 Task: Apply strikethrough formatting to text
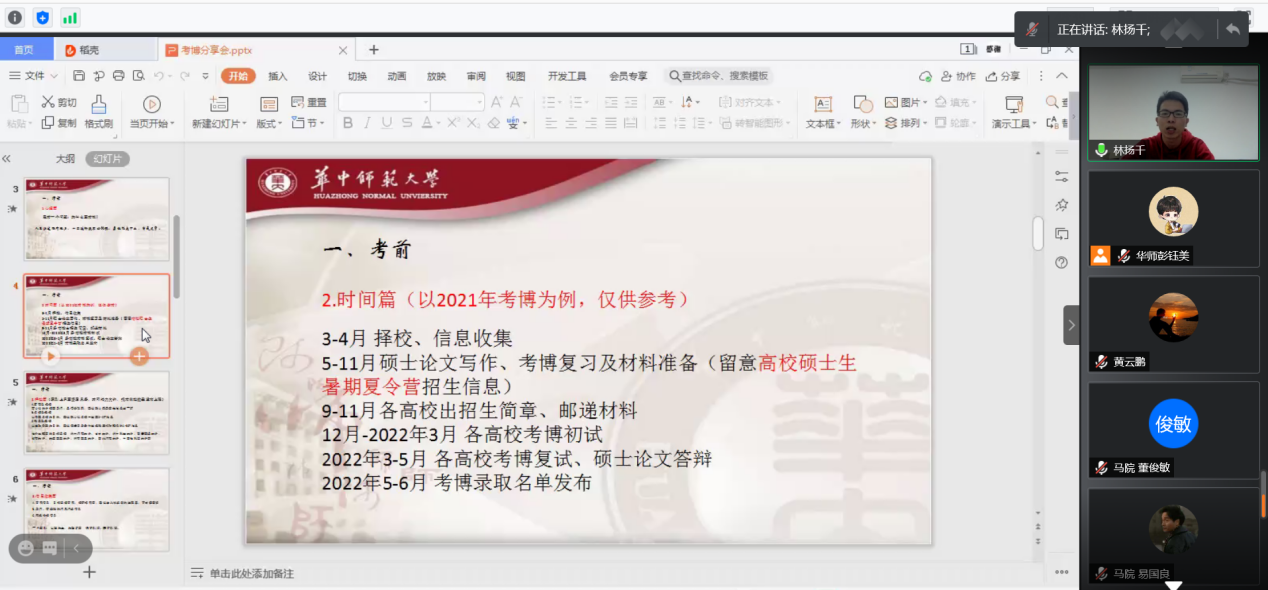point(407,123)
